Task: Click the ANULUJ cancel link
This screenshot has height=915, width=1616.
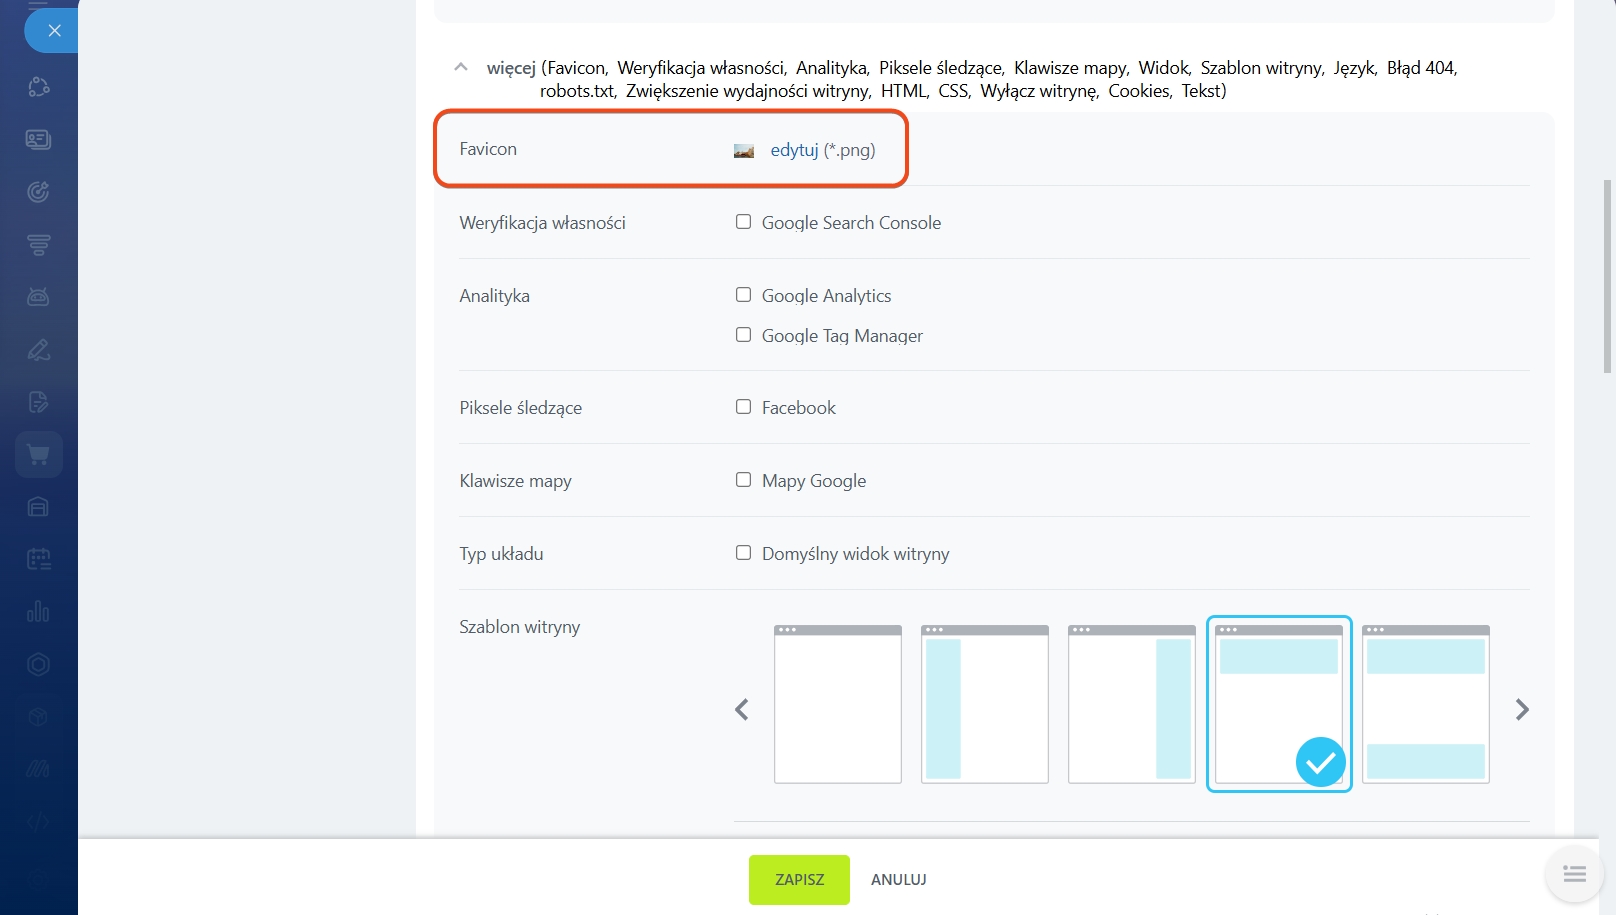Action: [x=898, y=880]
